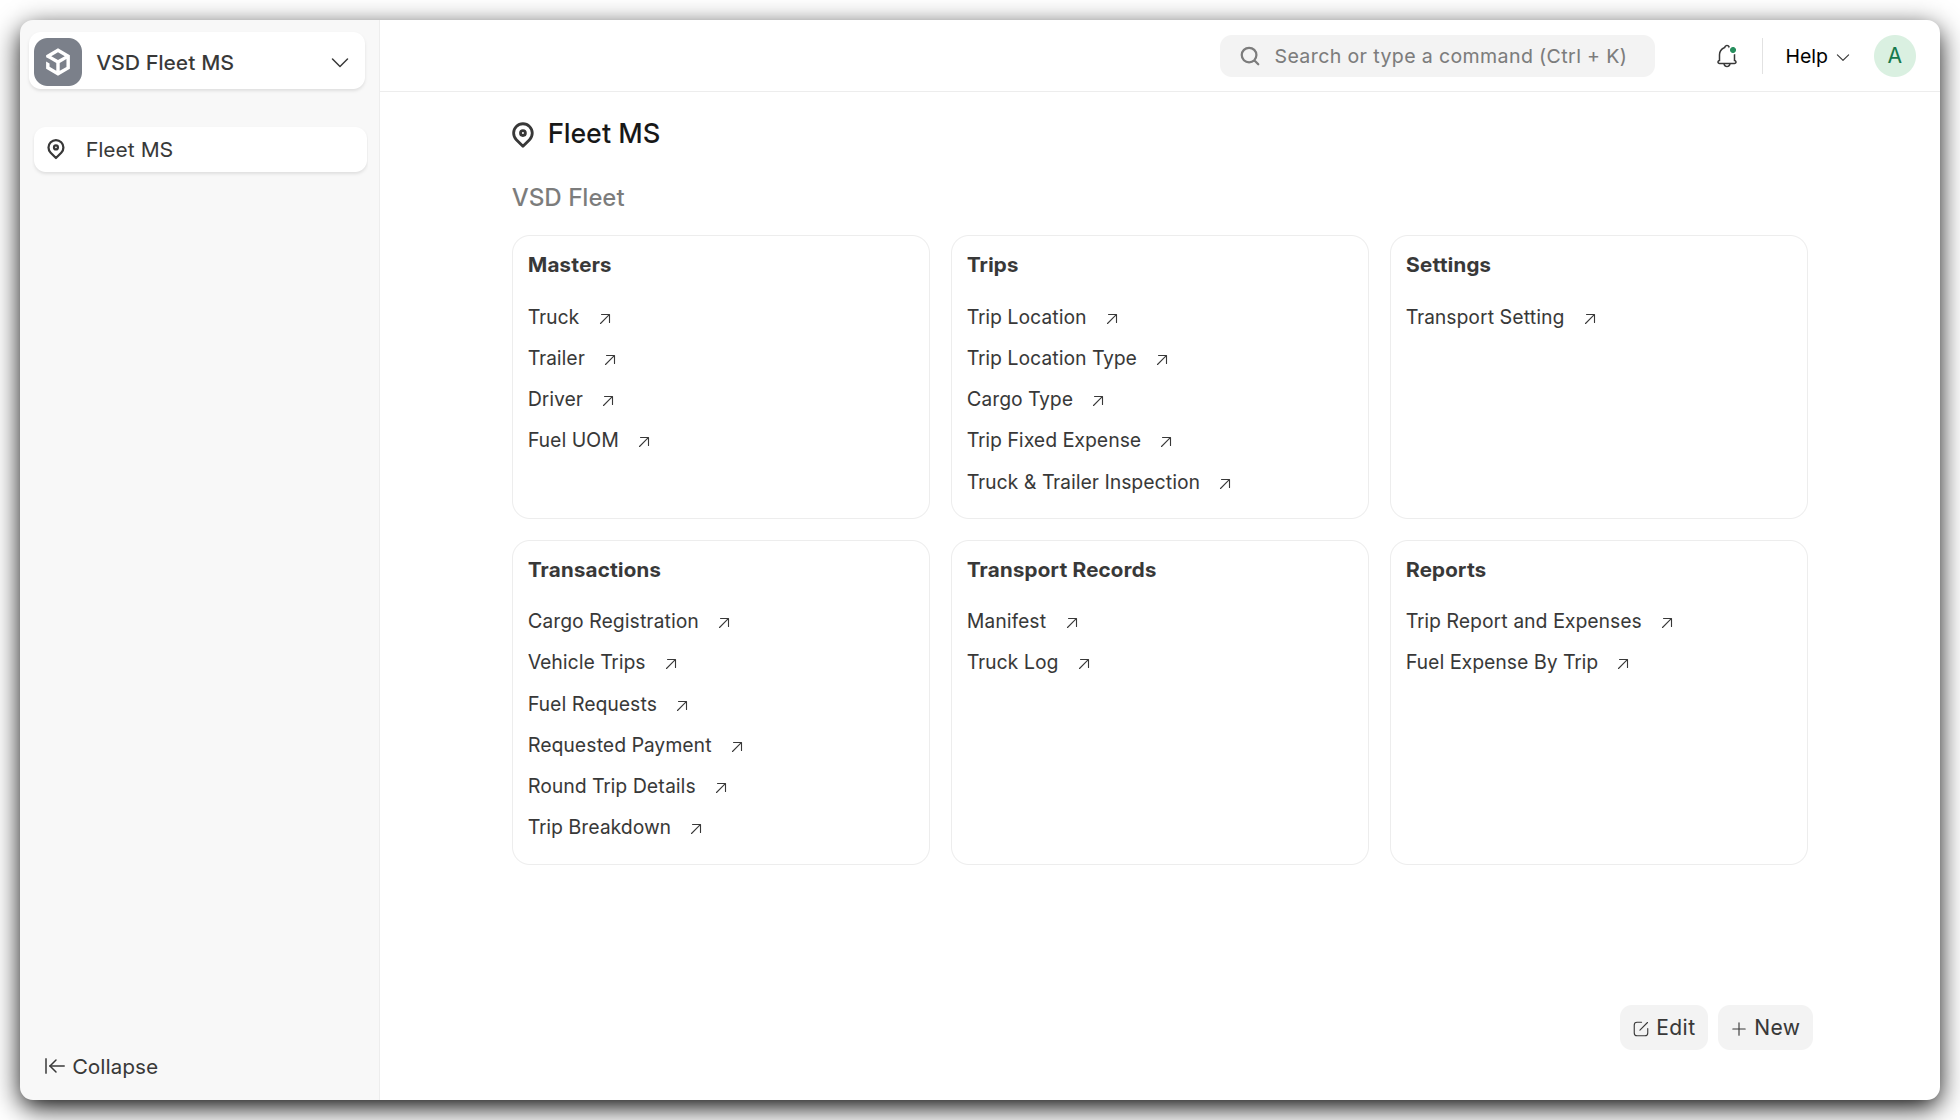Click the sidebar Fleet MS location pin icon
This screenshot has width=1960, height=1120.
(56, 149)
